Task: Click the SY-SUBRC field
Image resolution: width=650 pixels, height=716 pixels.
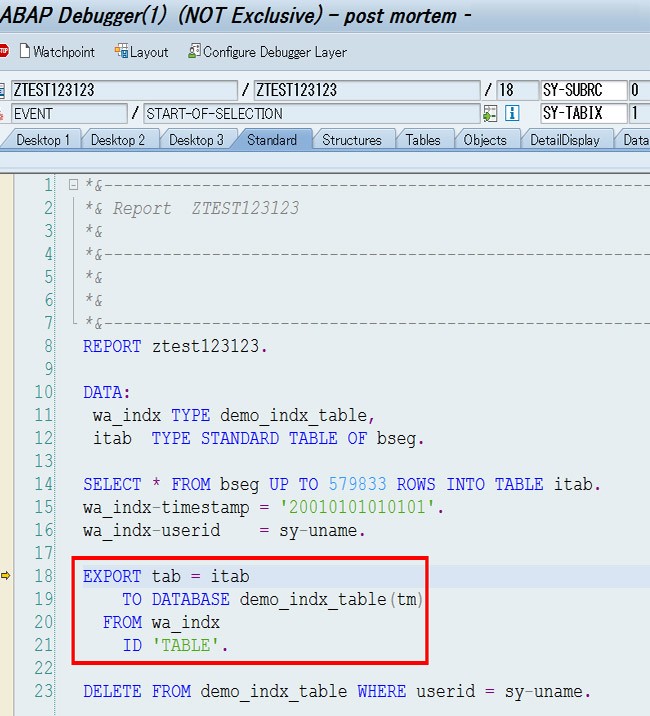Action: tap(583, 90)
